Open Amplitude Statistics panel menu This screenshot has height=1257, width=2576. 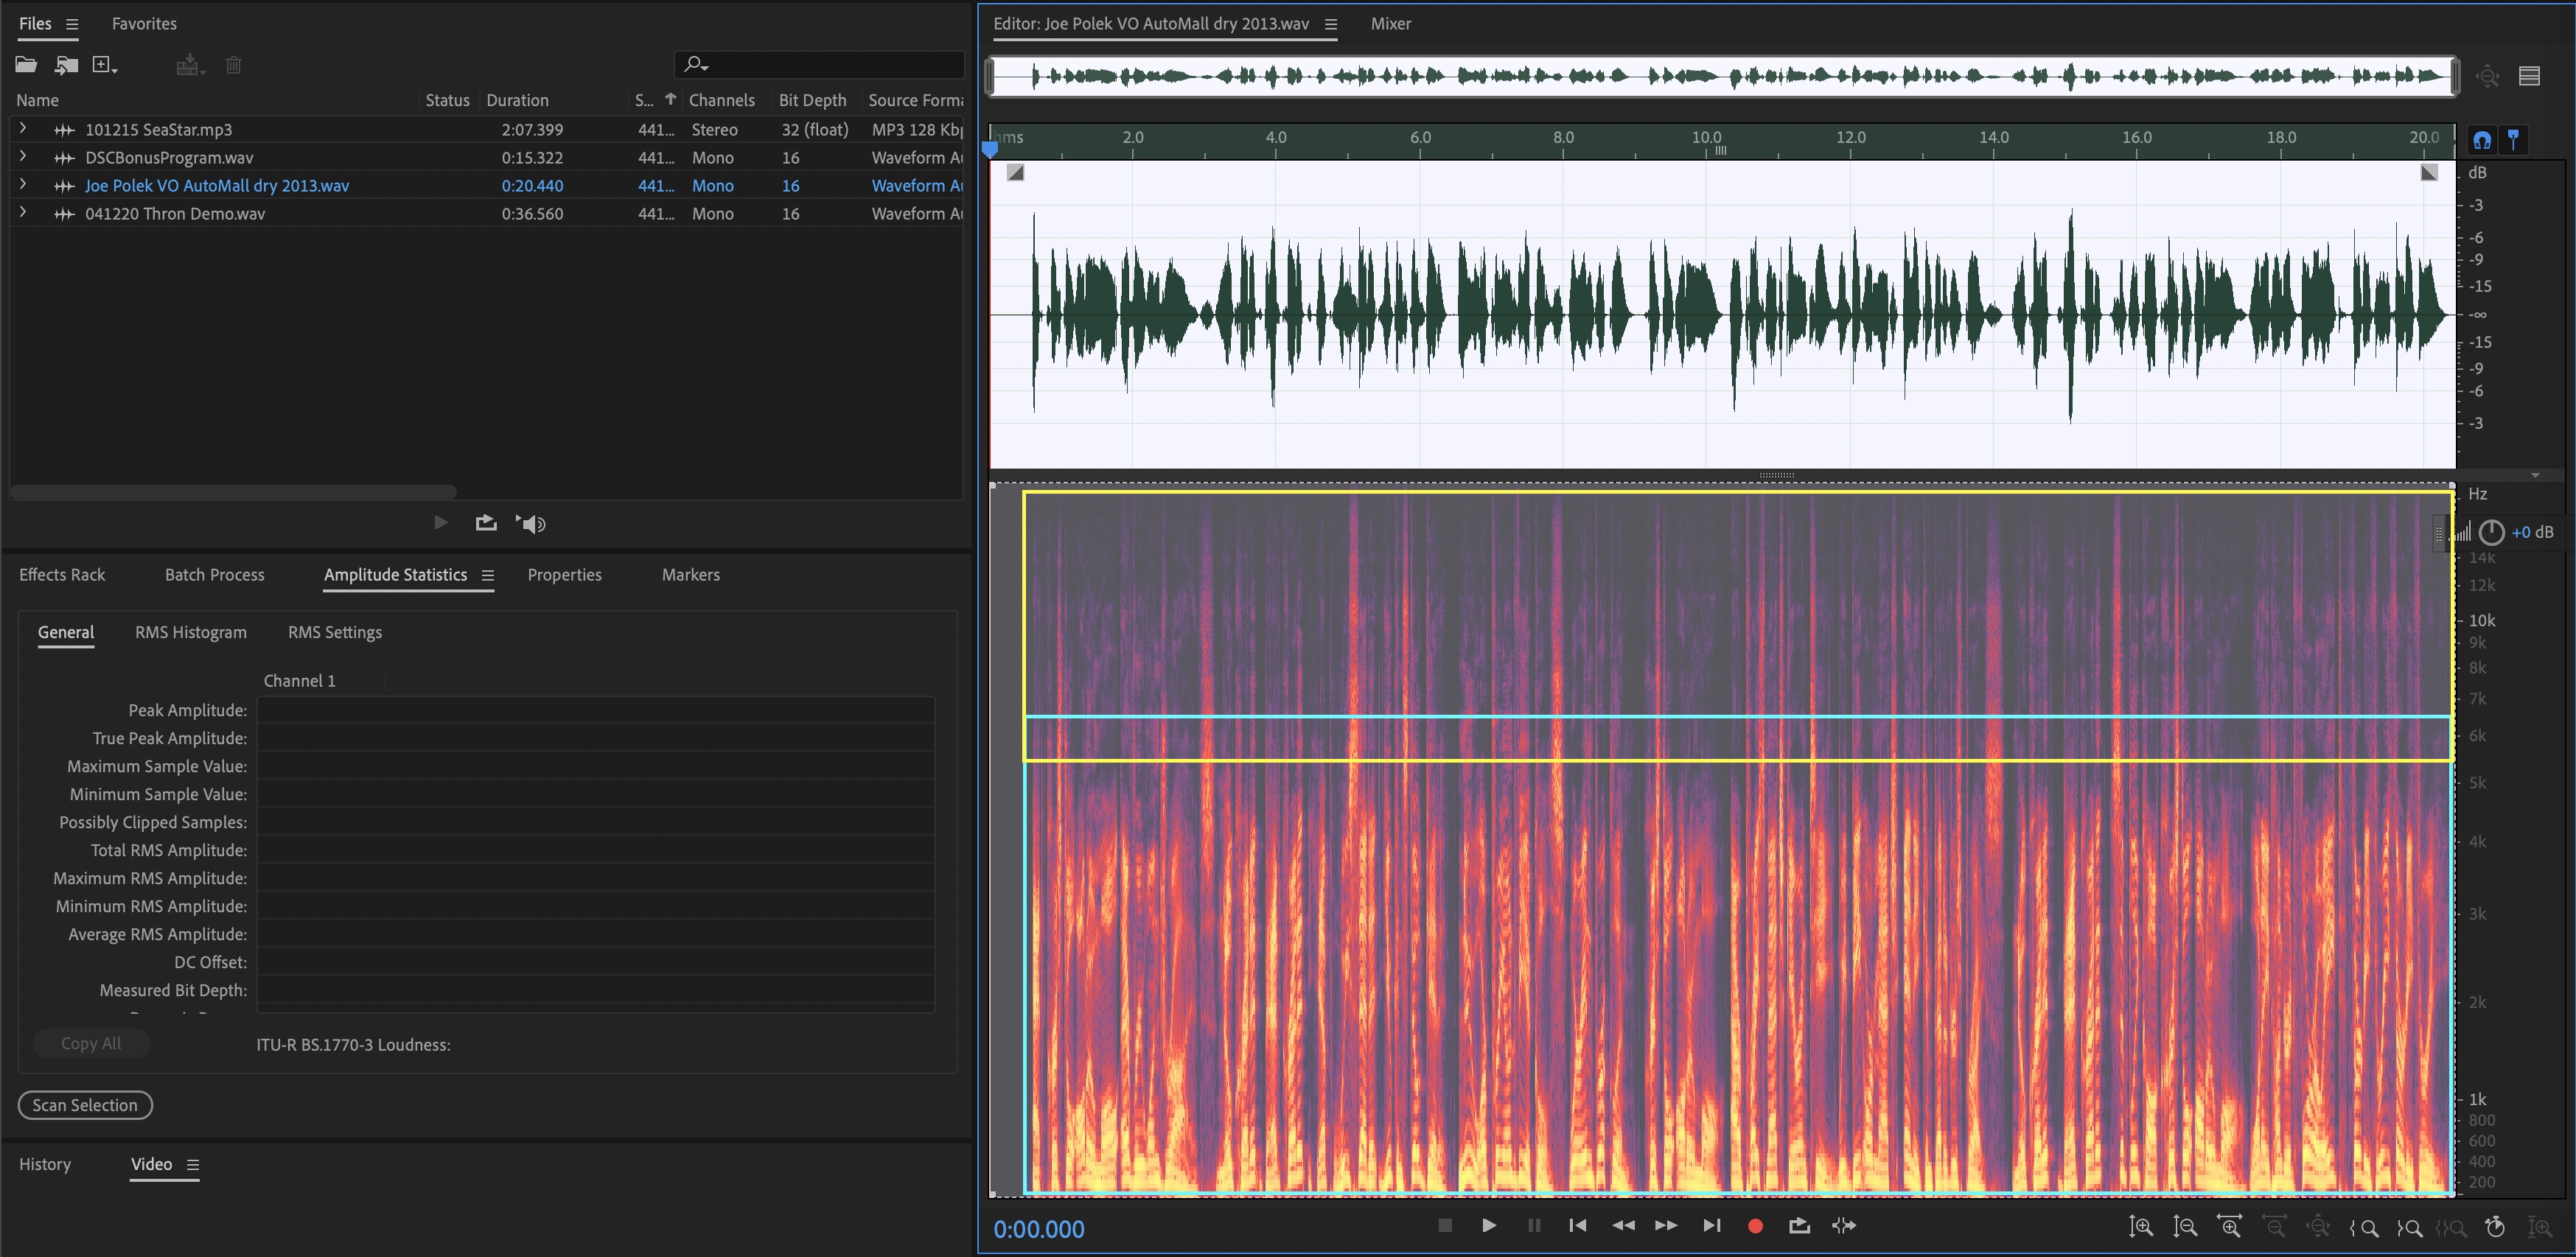click(x=488, y=575)
